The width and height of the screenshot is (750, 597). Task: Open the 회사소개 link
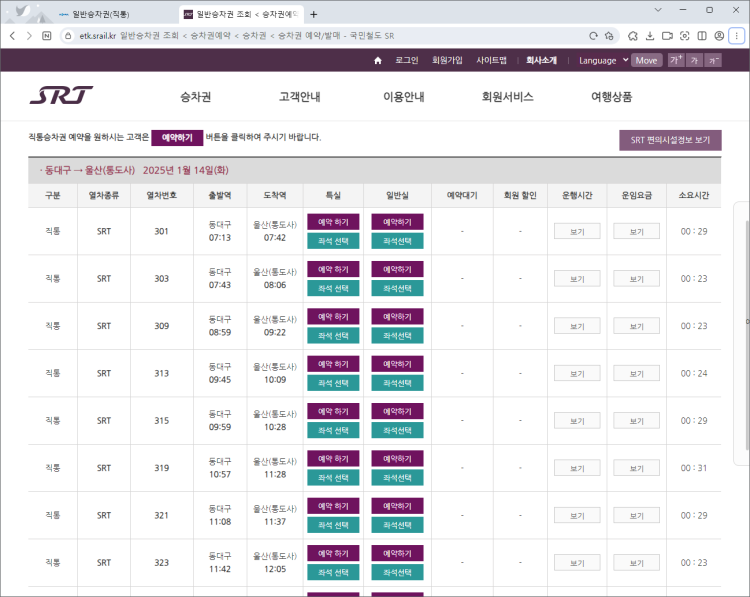click(x=541, y=60)
